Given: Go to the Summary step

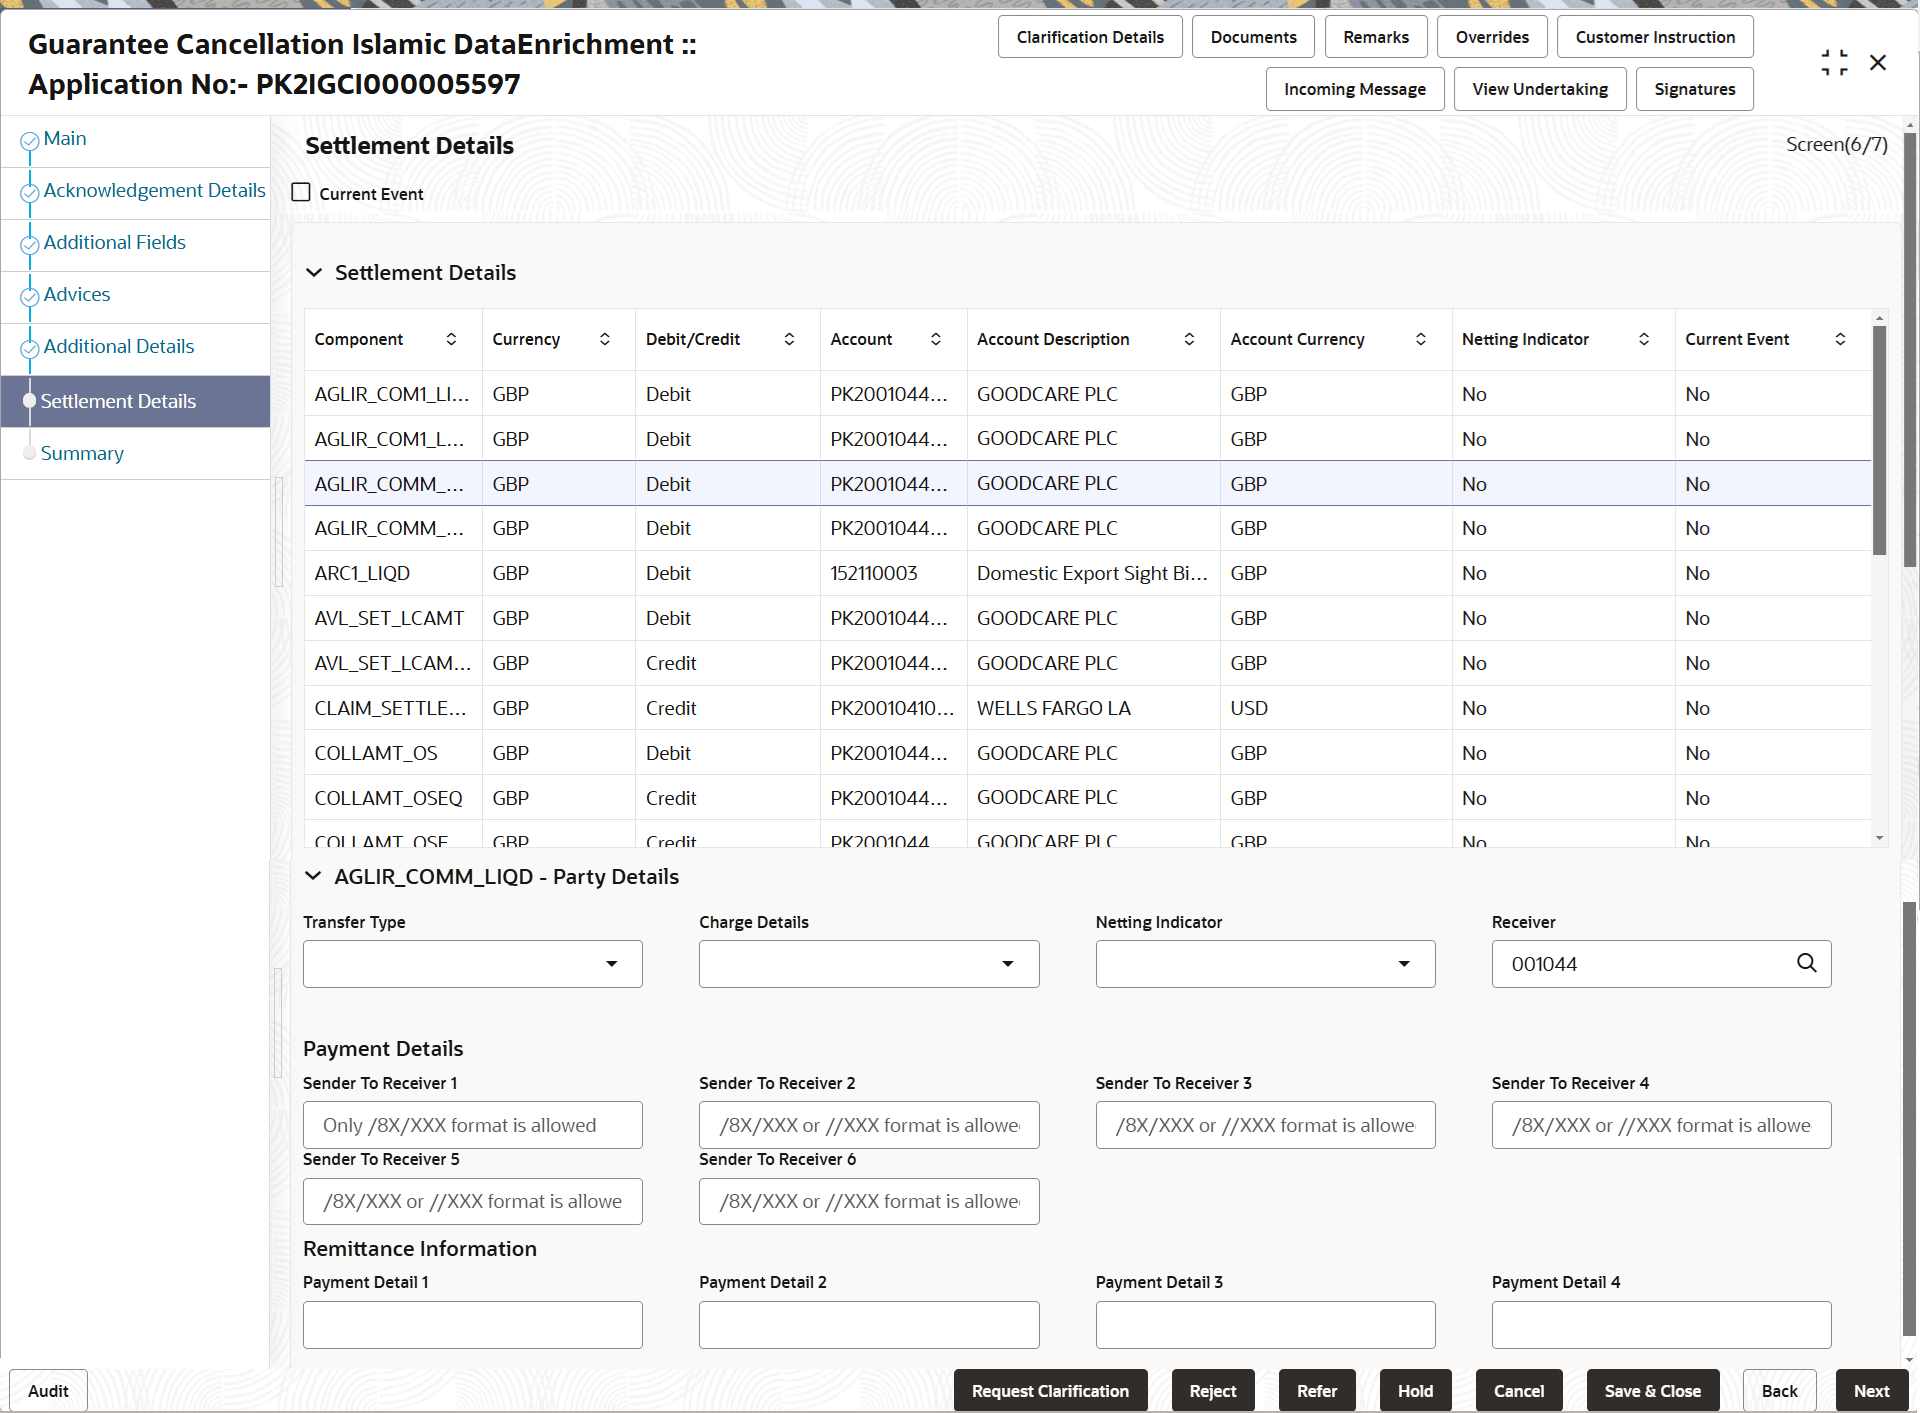Looking at the screenshot, I should (82, 453).
